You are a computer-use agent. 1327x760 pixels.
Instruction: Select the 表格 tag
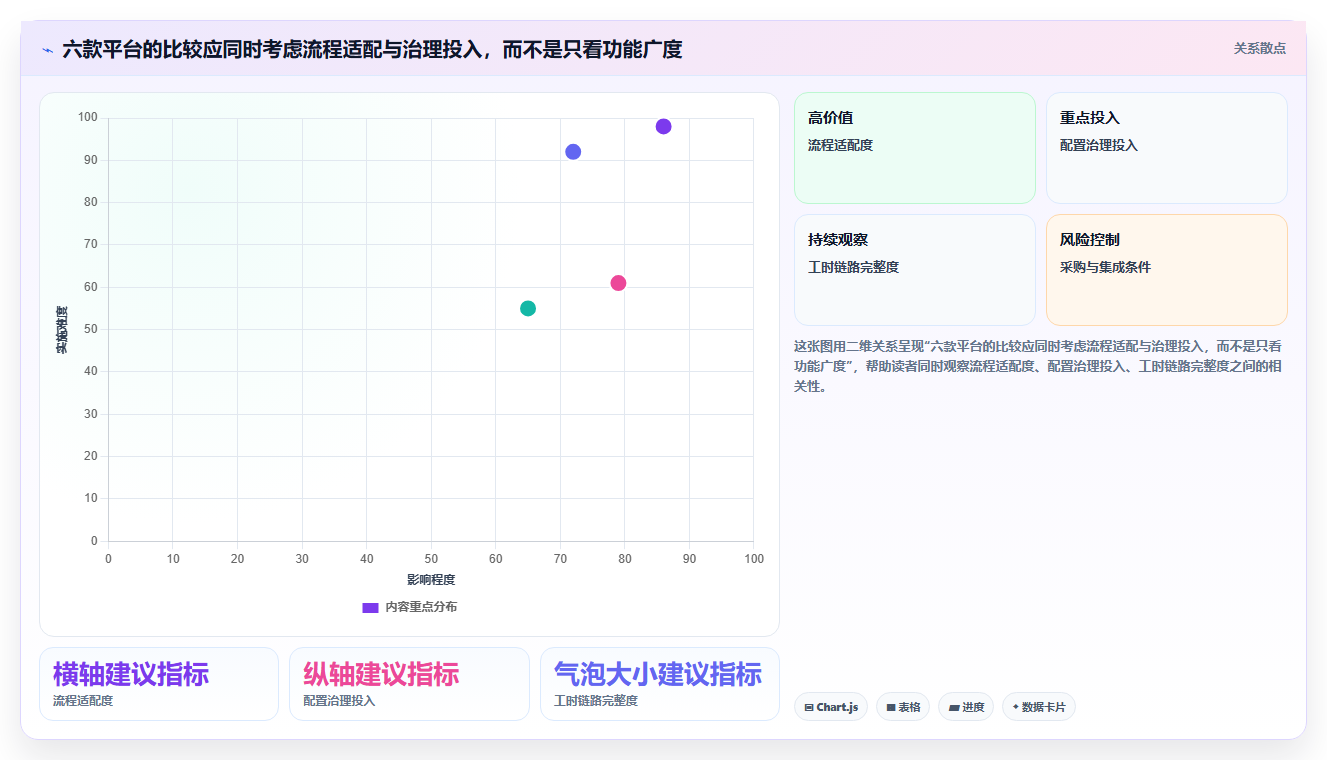[903, 707]
